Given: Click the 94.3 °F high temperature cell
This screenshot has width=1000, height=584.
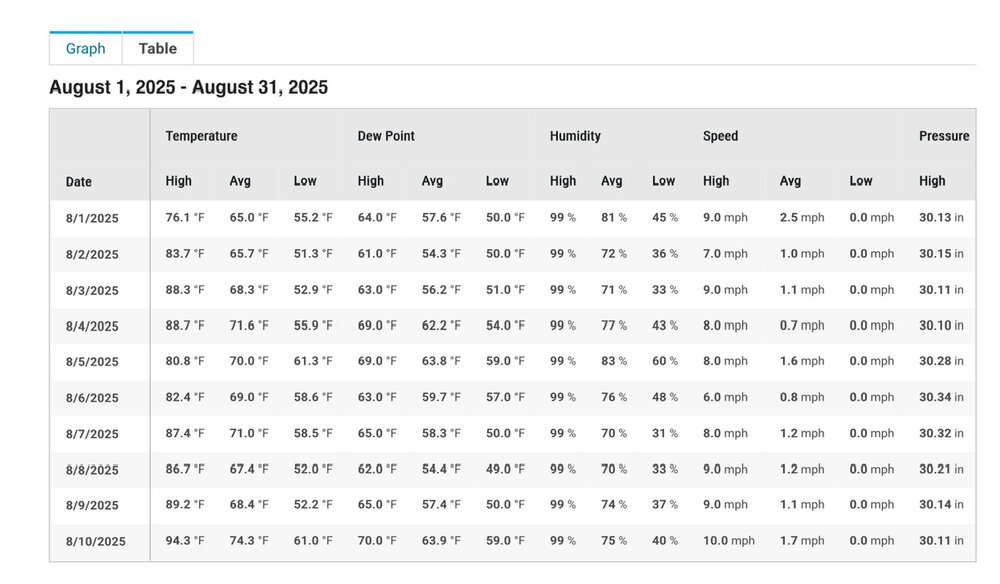Looking at the screenshot, I should [x=185, y=541].
